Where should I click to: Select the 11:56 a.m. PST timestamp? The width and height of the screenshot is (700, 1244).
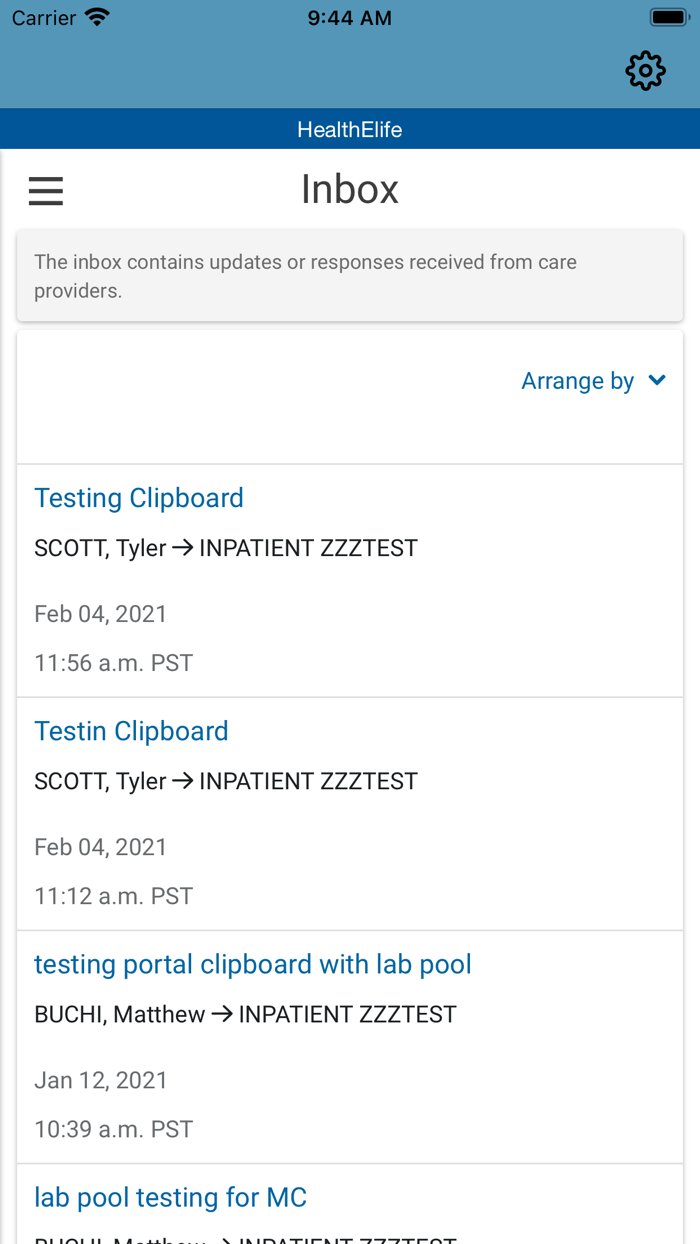(x=113, y=662)
